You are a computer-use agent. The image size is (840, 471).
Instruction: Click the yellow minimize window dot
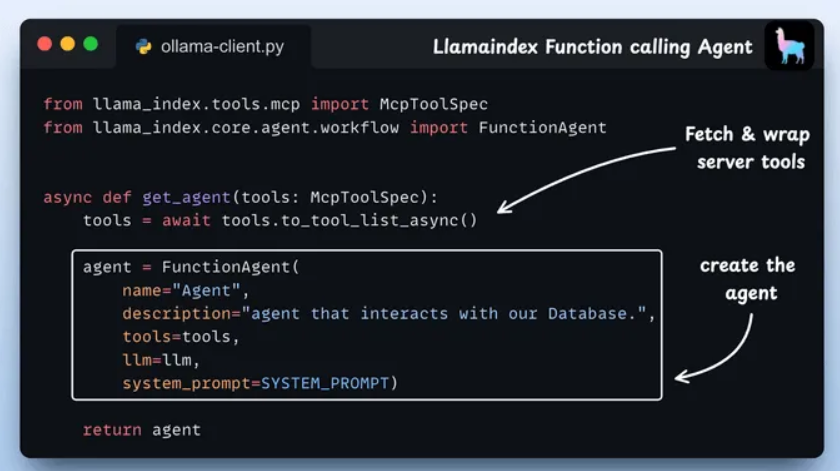(68, 44)
